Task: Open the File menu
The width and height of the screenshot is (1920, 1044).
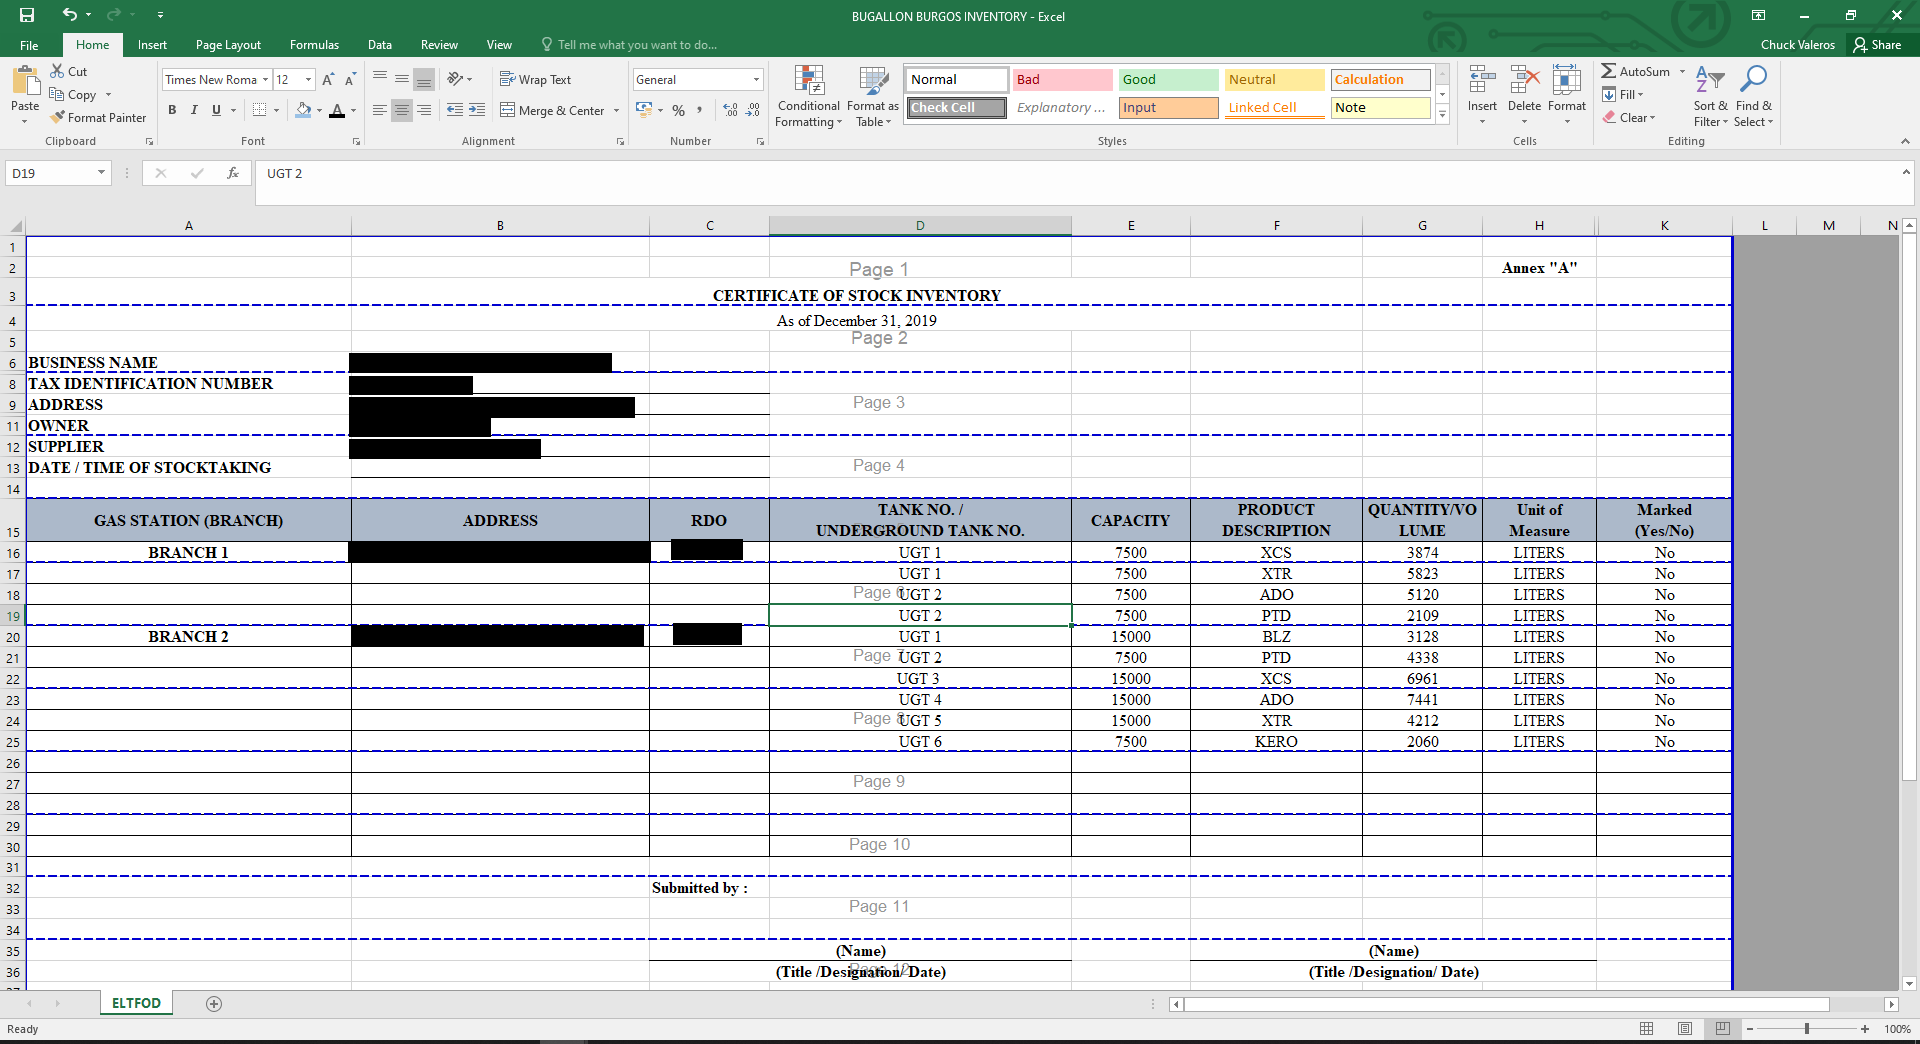Action: tap(29, 45)
